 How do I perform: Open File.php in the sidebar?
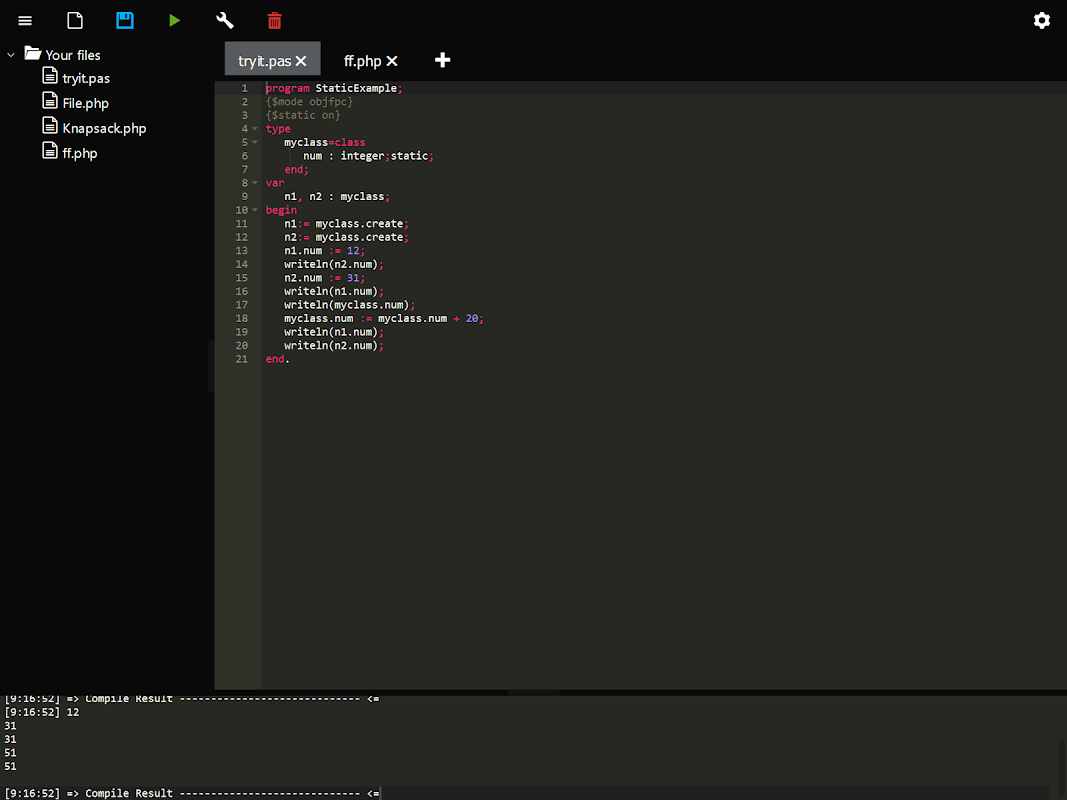click(x=85, y=103)
